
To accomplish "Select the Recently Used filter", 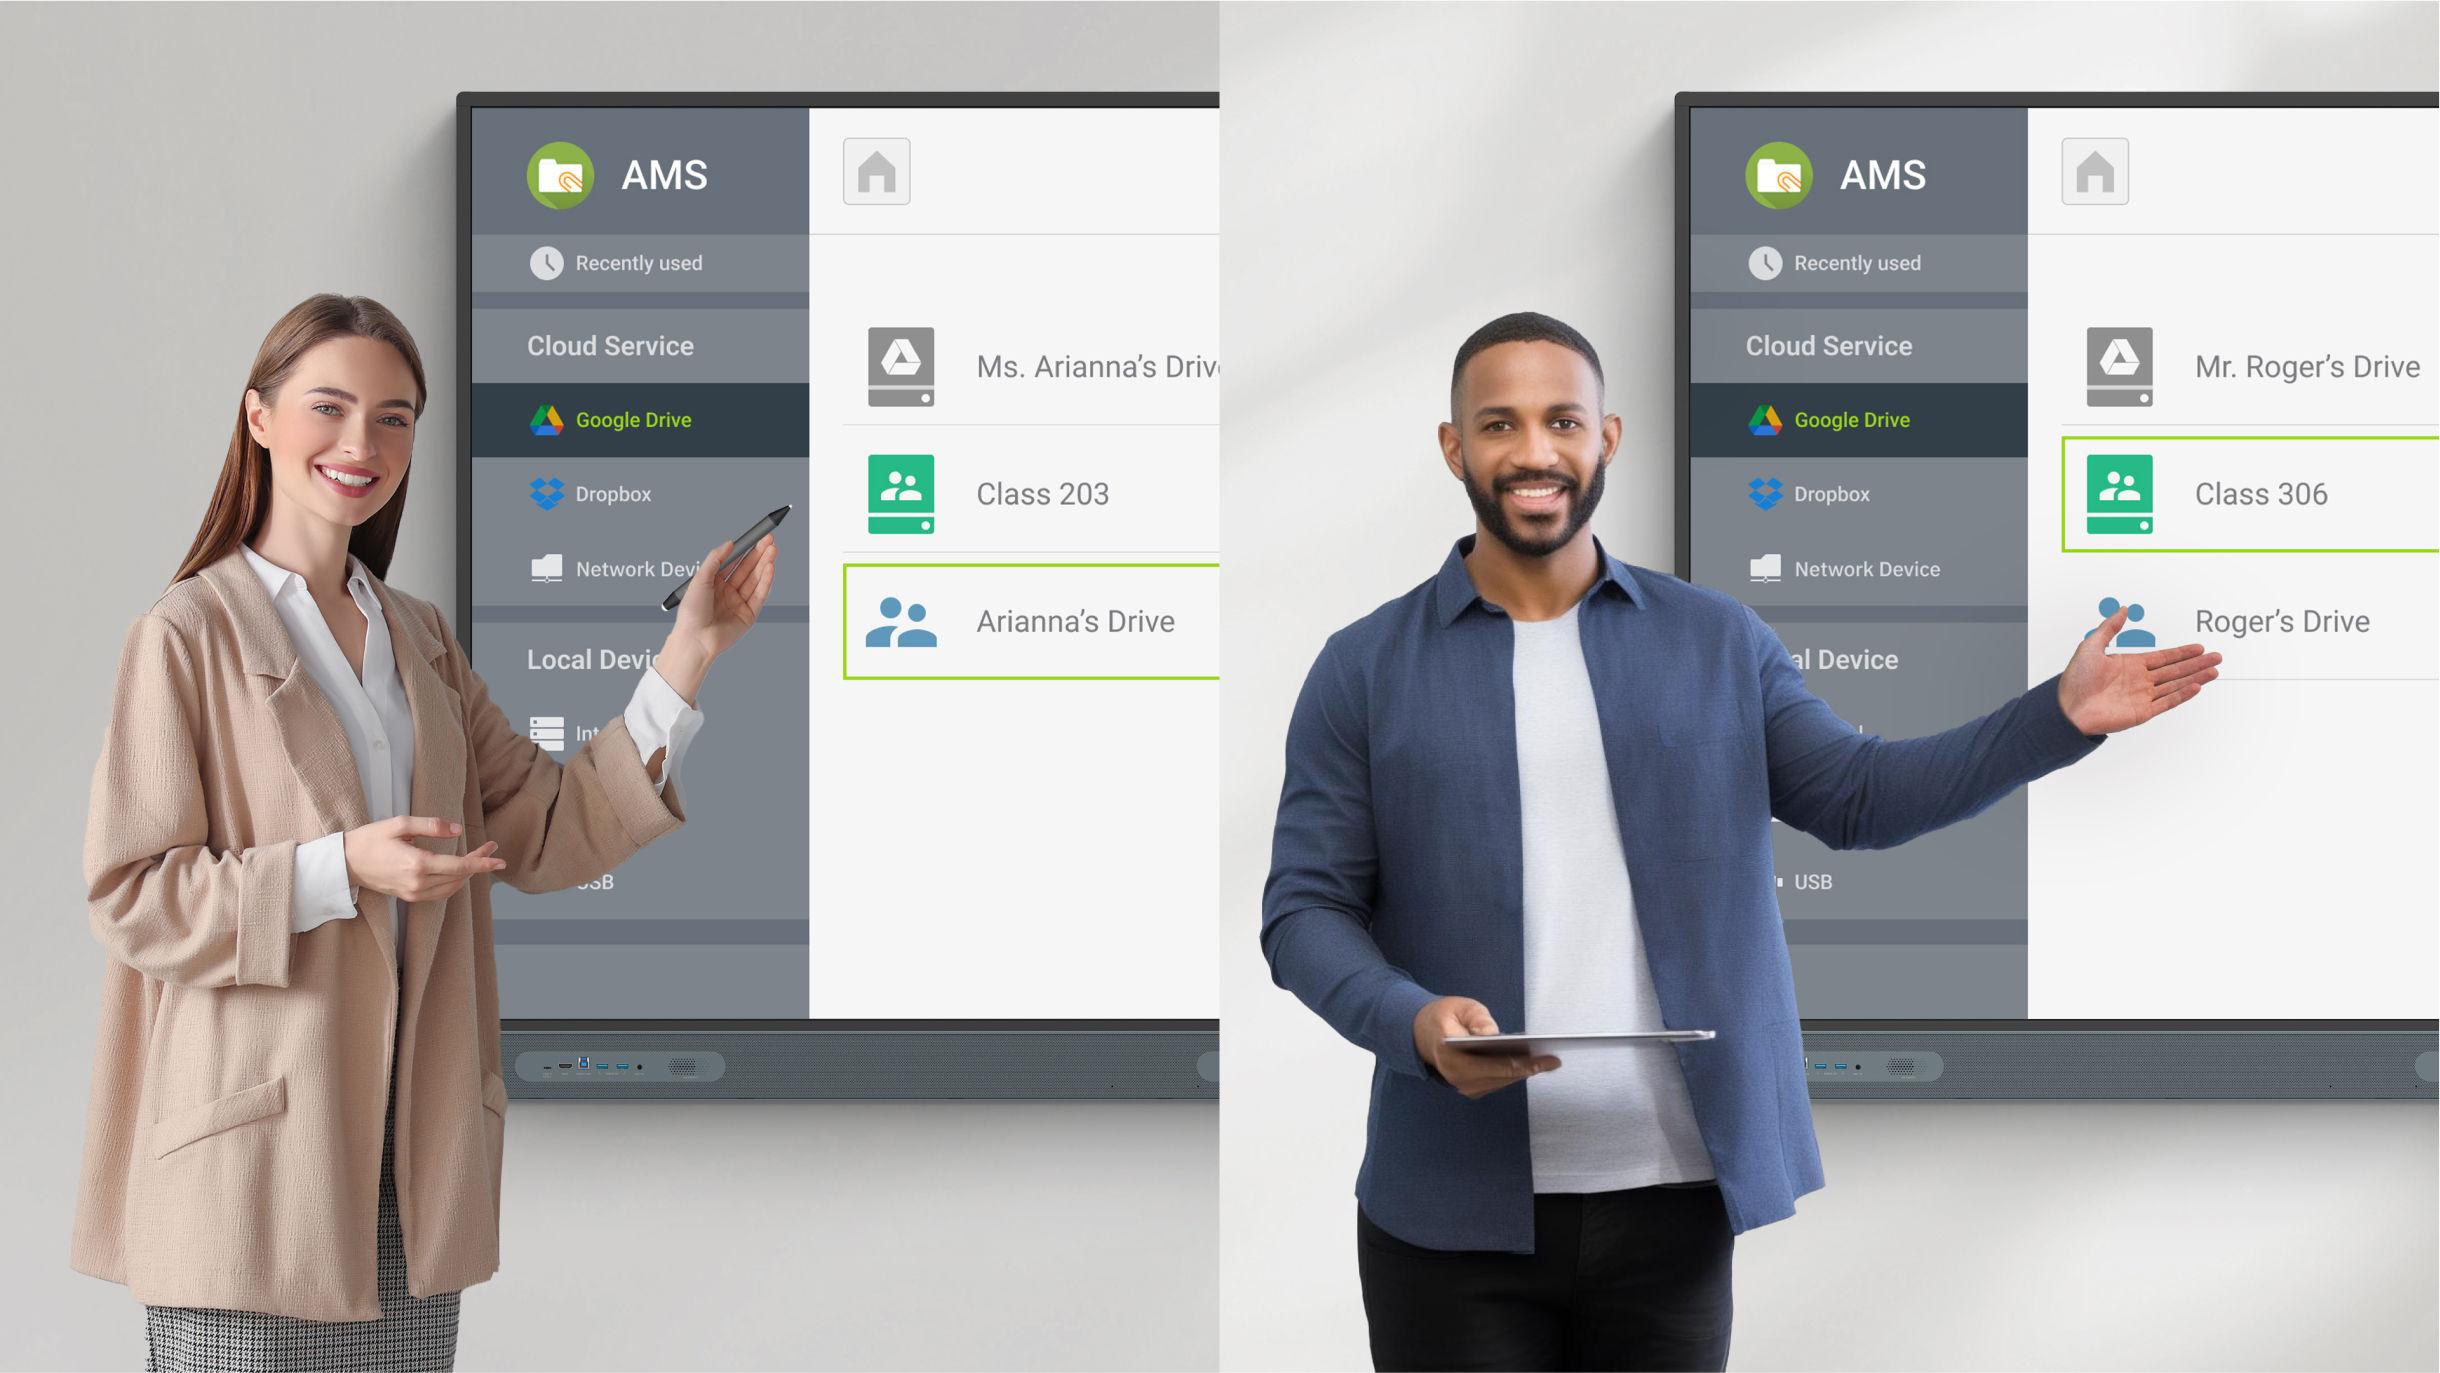I will (x=637, y=262).
